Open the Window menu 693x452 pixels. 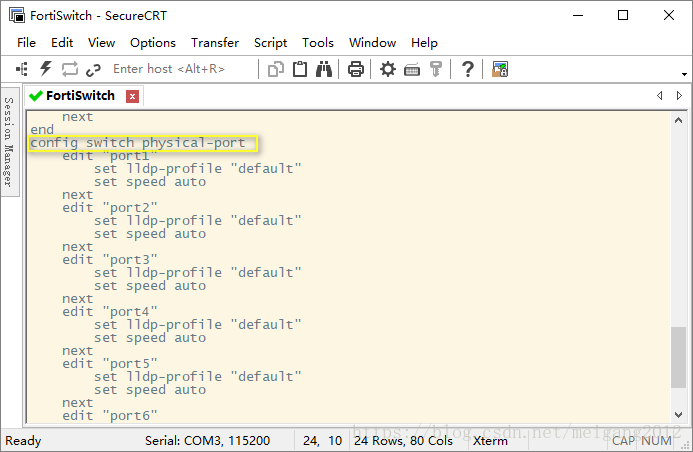click(372, 42)
